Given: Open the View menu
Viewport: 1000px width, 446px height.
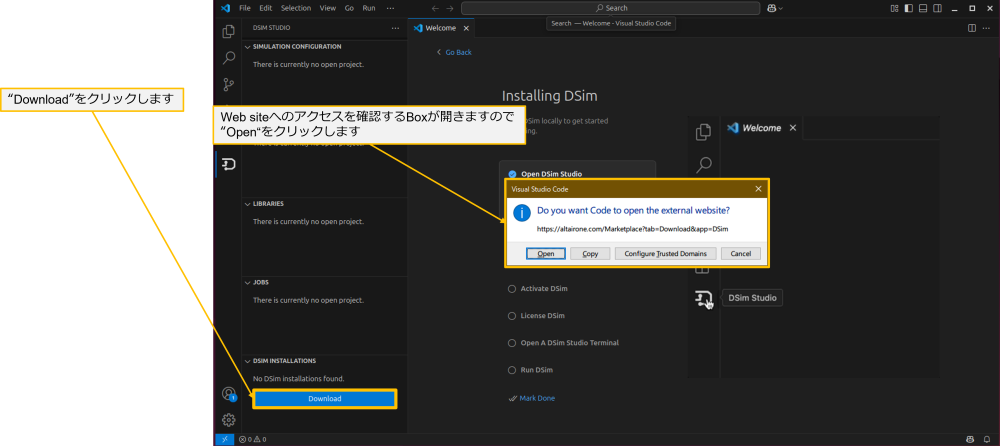Looking at the screenshot, I should (x=328, y=8).
